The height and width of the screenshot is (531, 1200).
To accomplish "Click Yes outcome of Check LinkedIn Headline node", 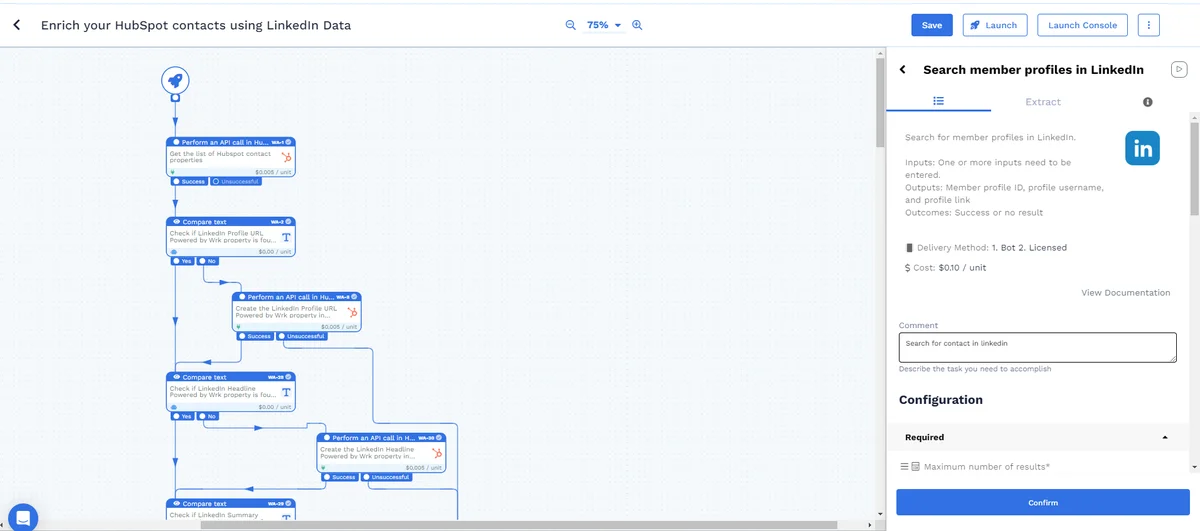I will pos(183,416).
